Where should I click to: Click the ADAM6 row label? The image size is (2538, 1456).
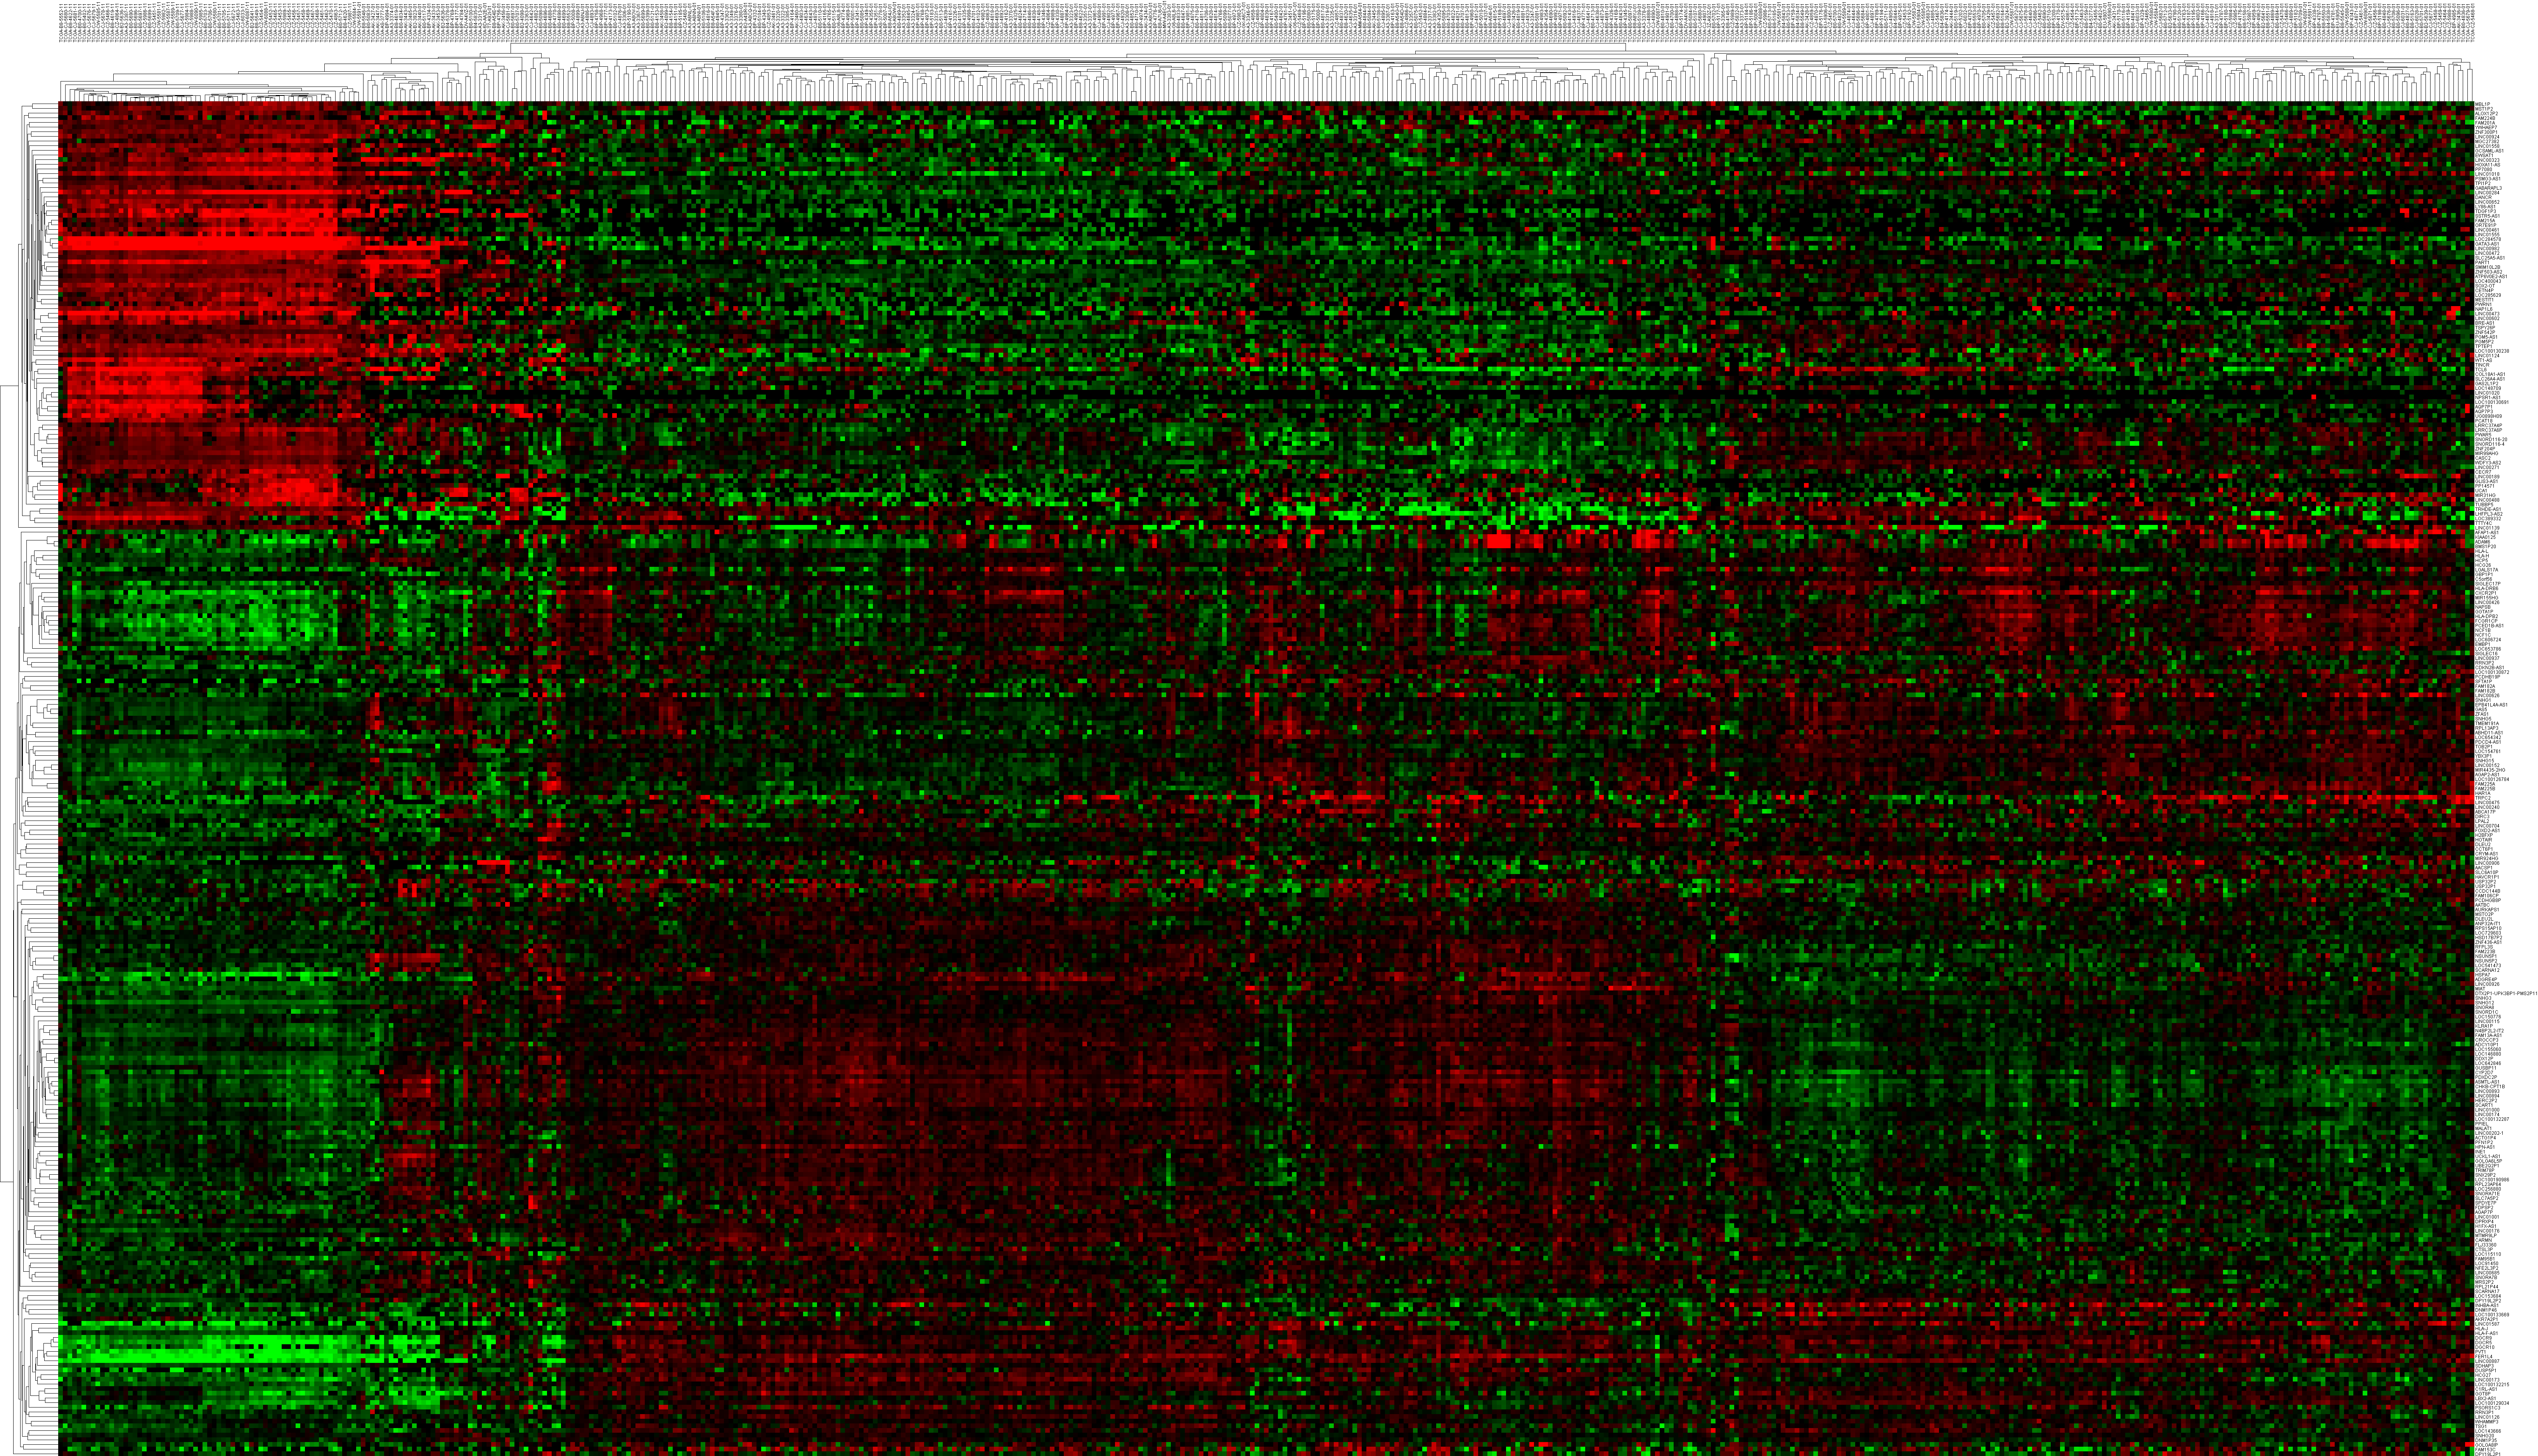click(x=2483, y=542)
